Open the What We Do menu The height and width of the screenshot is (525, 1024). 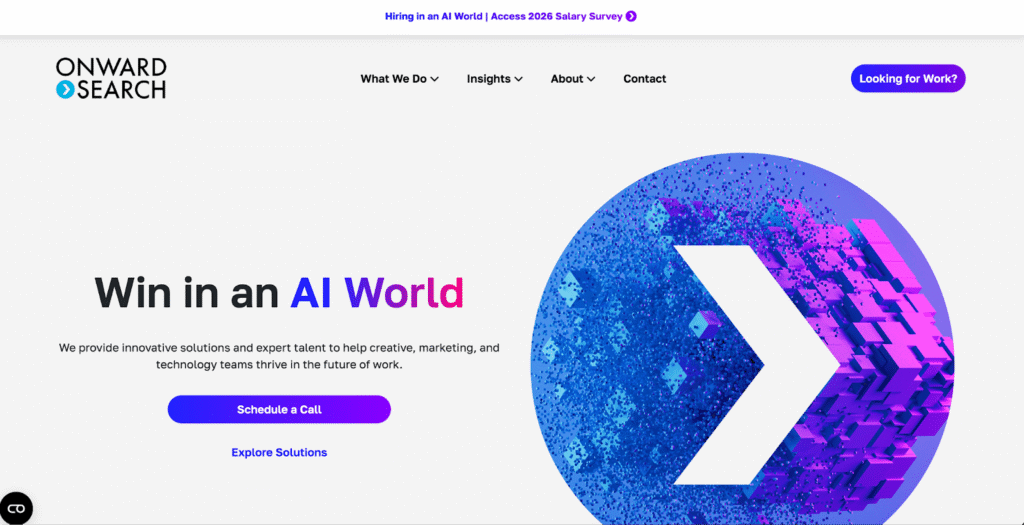393,79
